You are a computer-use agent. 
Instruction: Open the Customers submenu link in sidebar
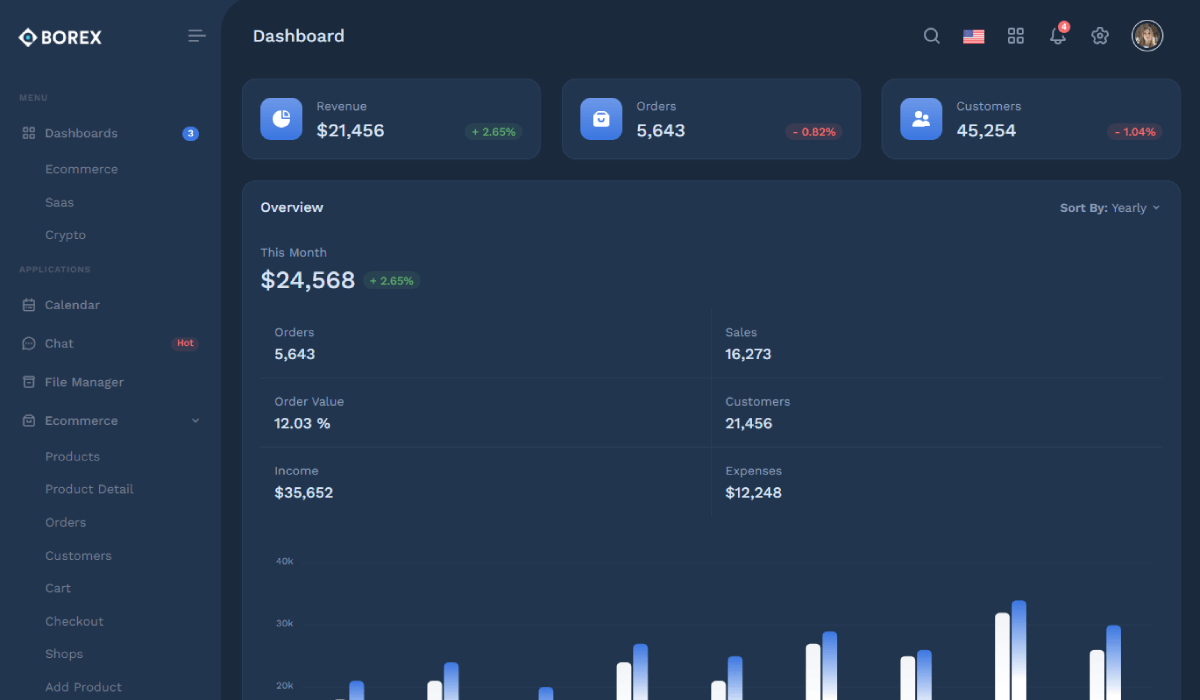pos(78,555)
